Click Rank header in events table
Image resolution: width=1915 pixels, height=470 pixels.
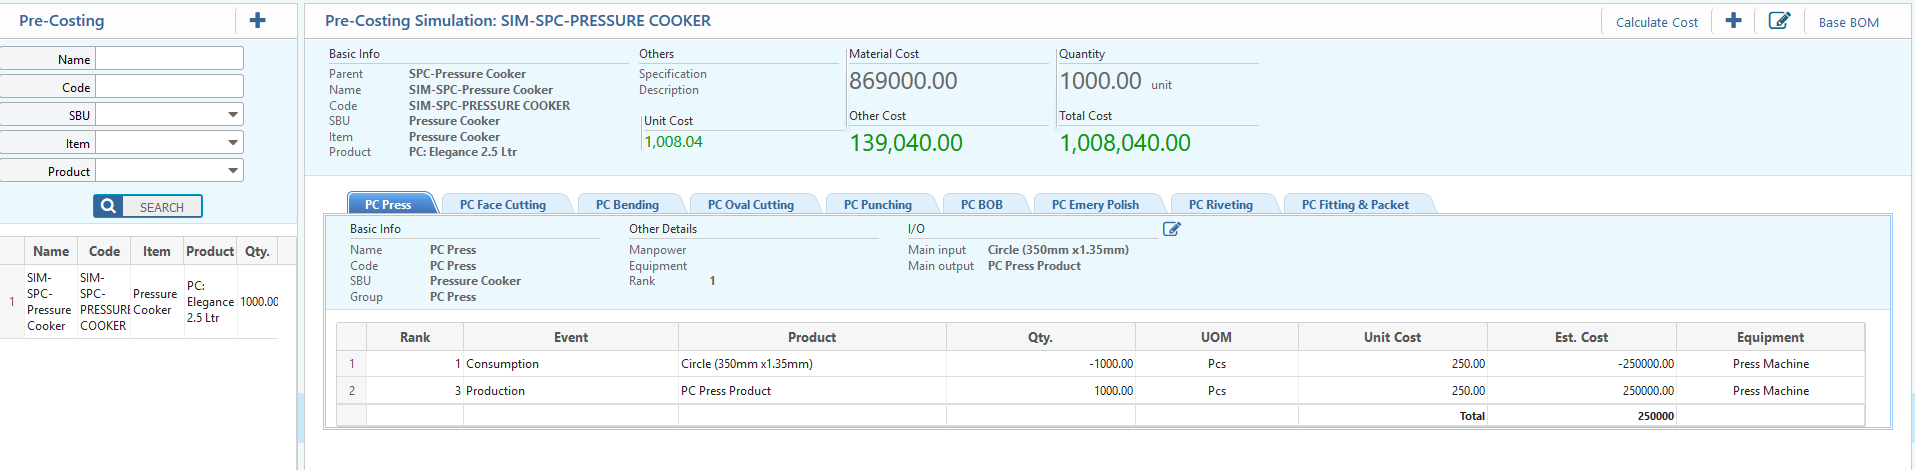pyautogui.click(x=415, y=337)
